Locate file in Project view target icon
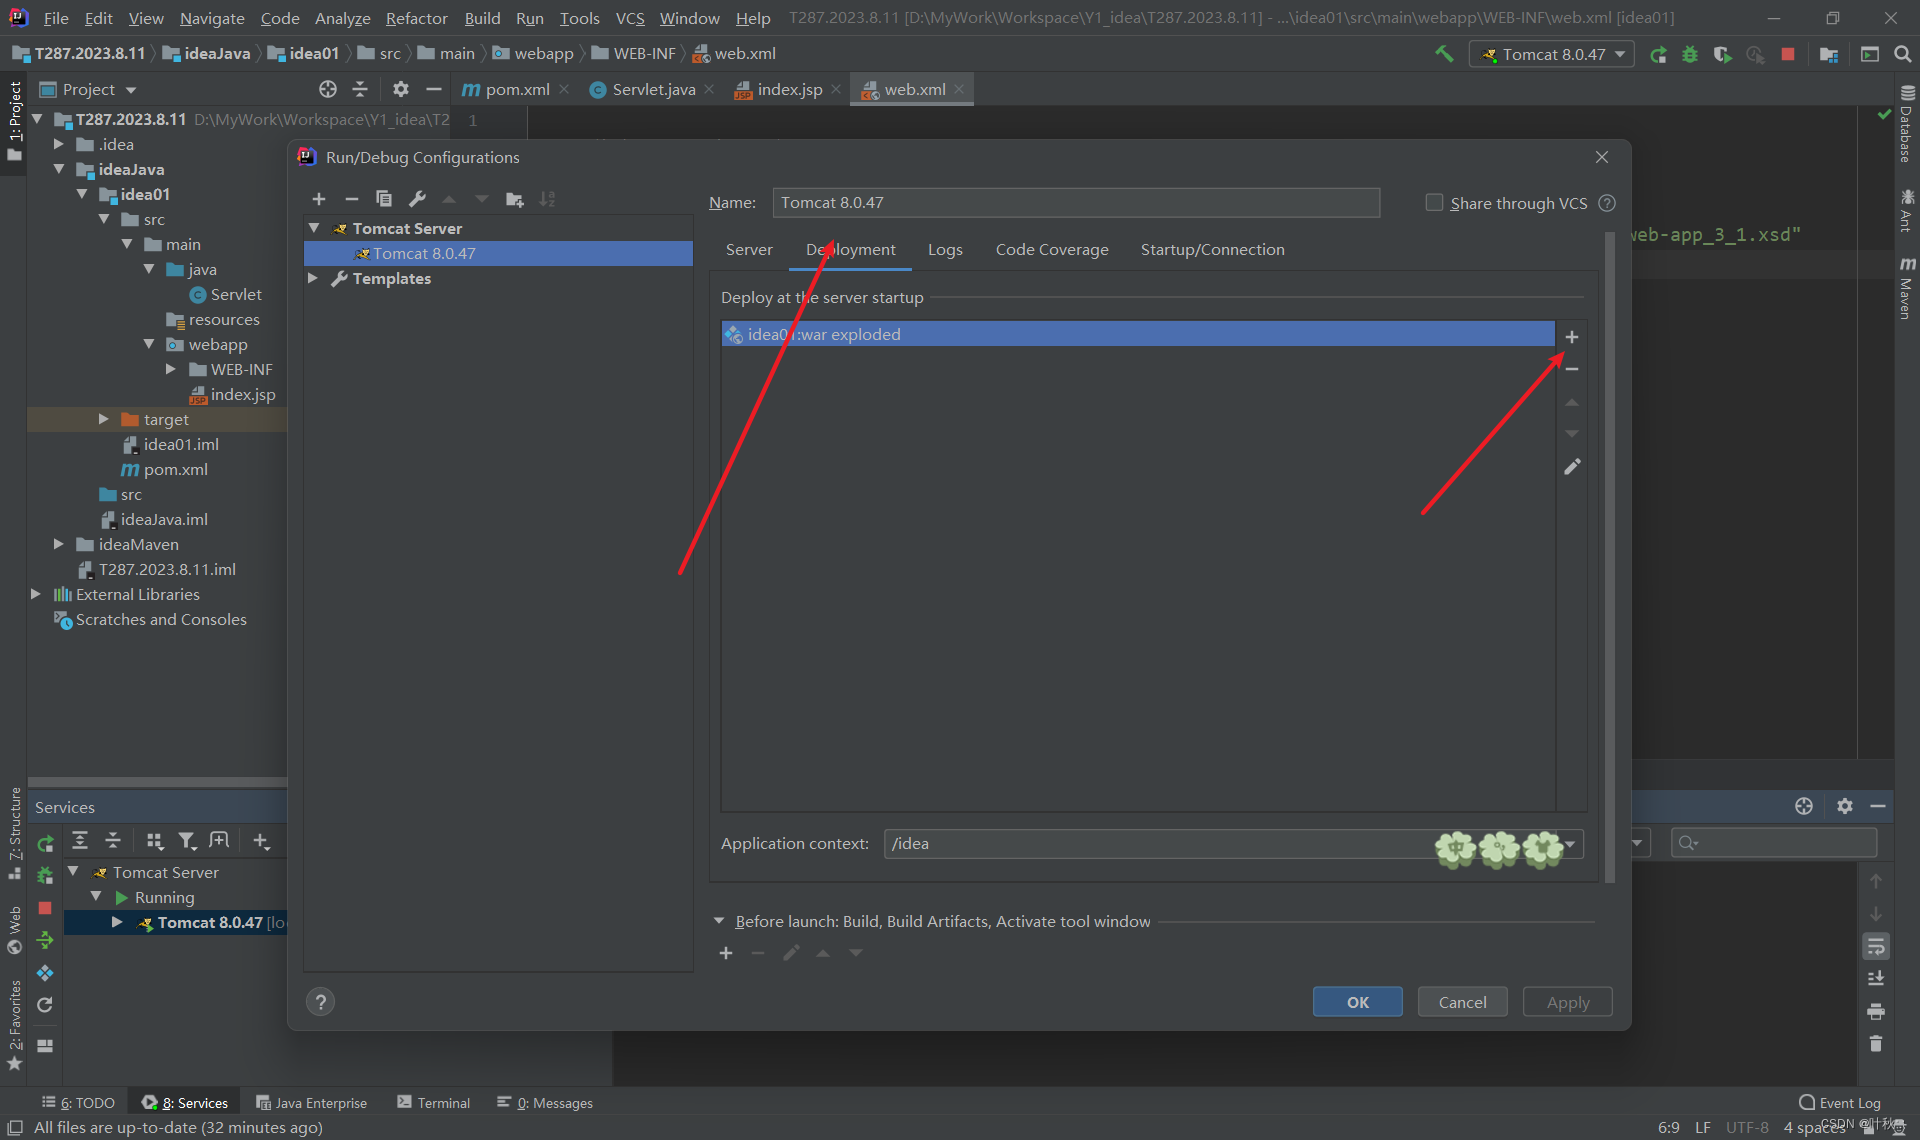Screen dimensions: 1920x1140 (x=328, y=89)
